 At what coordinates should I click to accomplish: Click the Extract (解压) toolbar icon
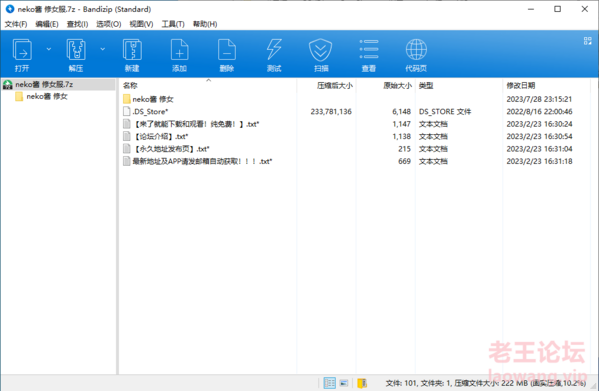[x=76, y=50]
